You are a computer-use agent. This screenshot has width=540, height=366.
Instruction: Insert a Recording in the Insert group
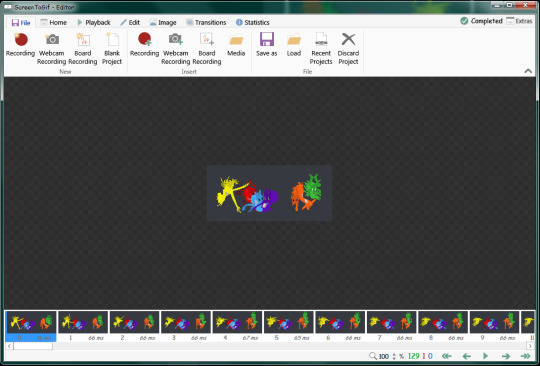tap(144, 45)
